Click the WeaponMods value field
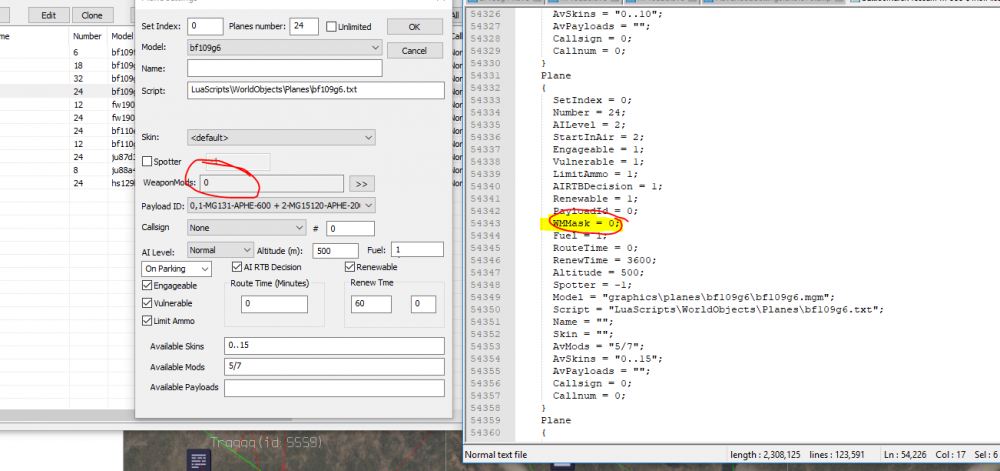The image size is (1000, 471). pyautogui.click(x=272, y=184)
